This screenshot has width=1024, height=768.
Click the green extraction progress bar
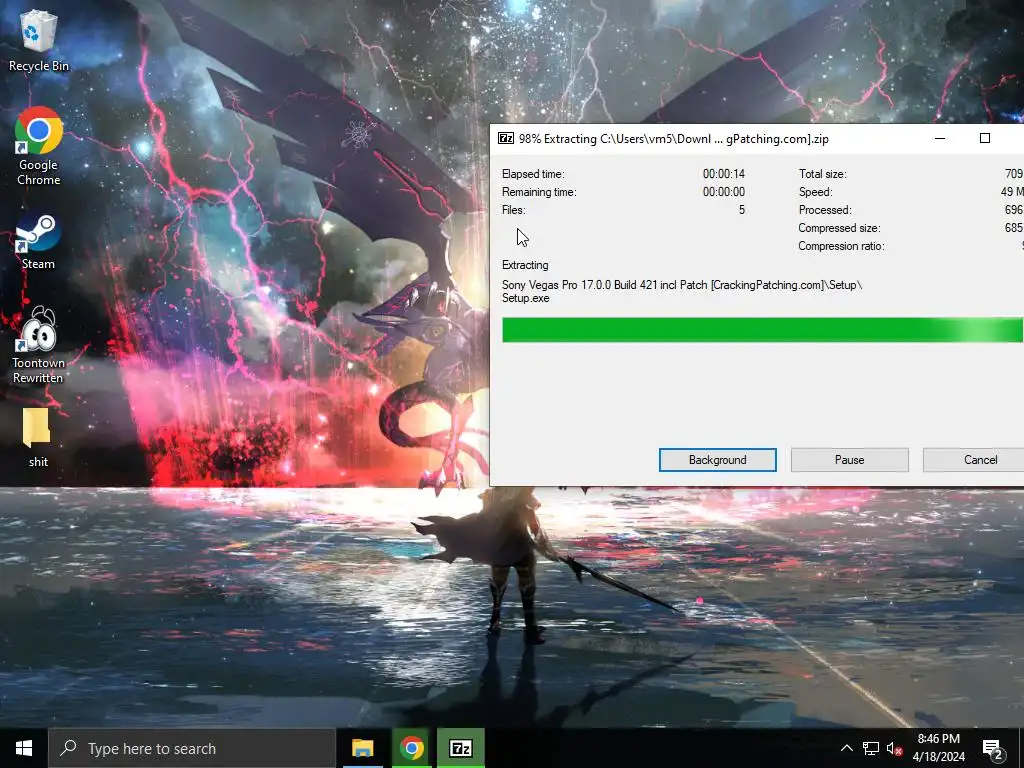click(x=763, y=330)
